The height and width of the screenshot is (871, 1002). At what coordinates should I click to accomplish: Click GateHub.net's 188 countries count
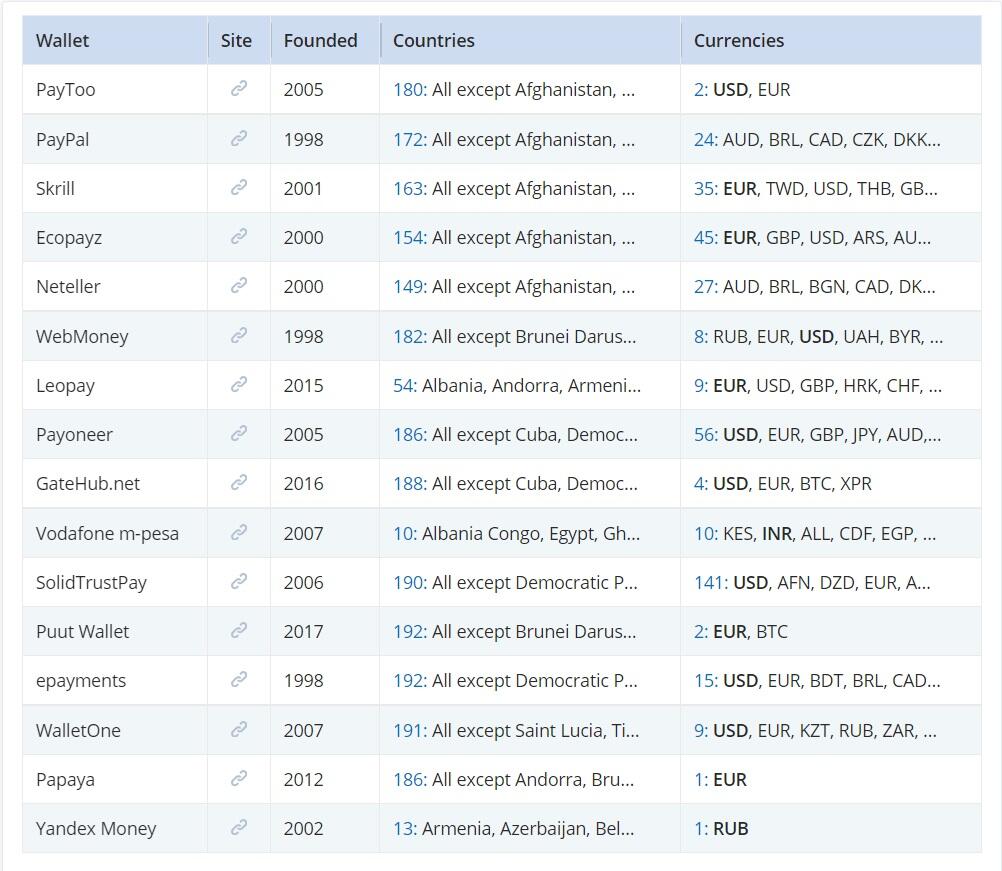(x=410, y=483)
